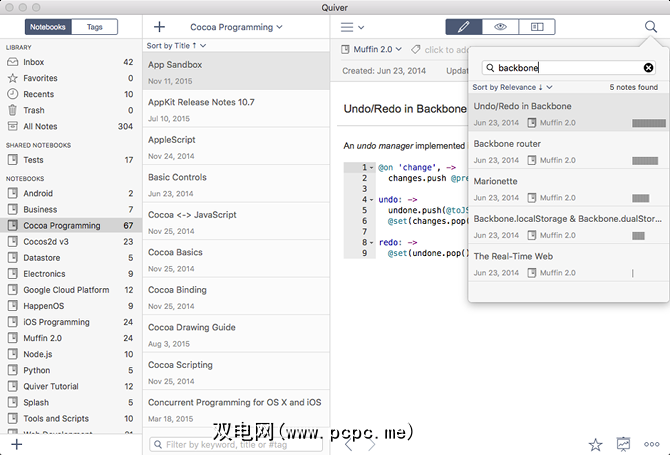Viewport: 670px width, 455px height.
Task: Switch to side-by-side view mode
Action: click(x=537, y=27)
